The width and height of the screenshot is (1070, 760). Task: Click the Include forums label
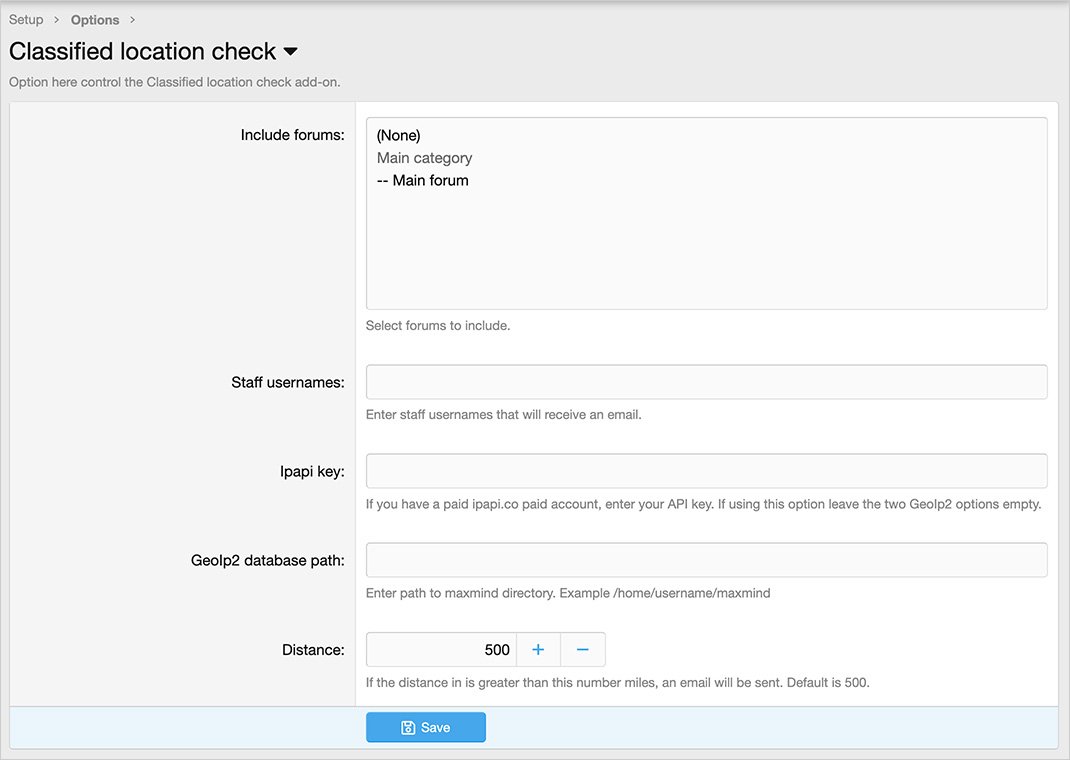[292, 135]
